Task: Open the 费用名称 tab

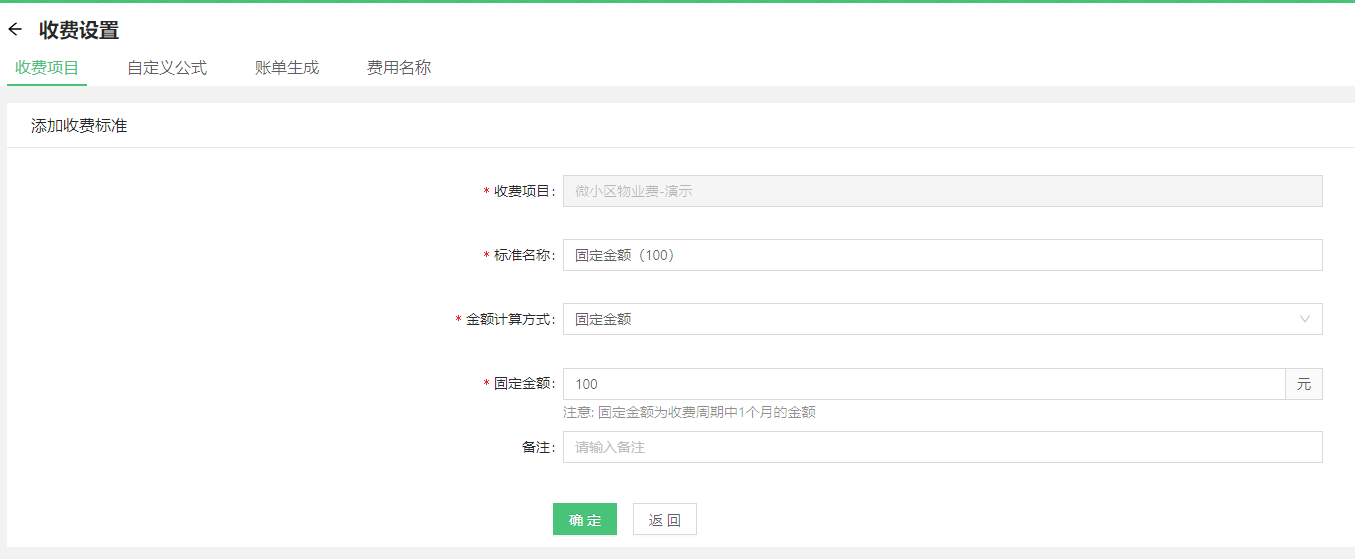Action: [399, 68]
